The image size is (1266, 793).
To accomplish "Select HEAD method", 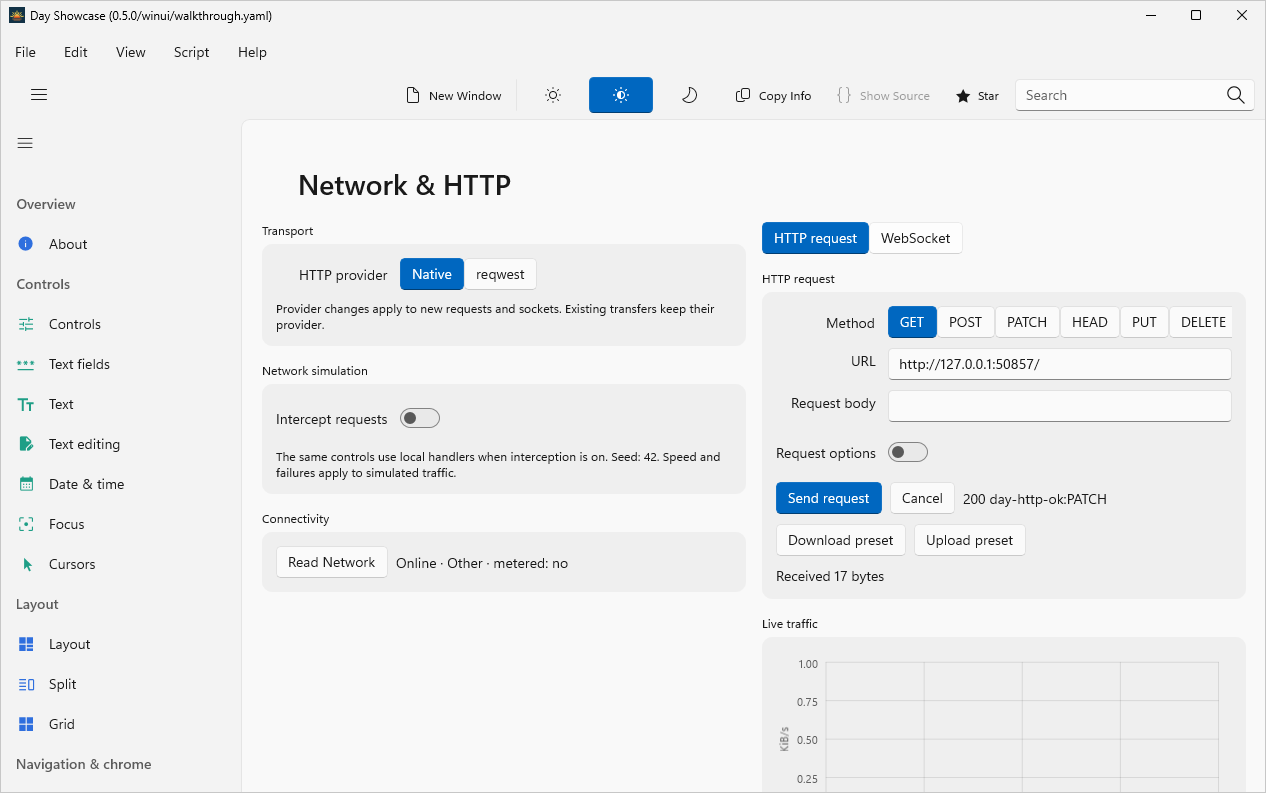I will click(1090, 322).
